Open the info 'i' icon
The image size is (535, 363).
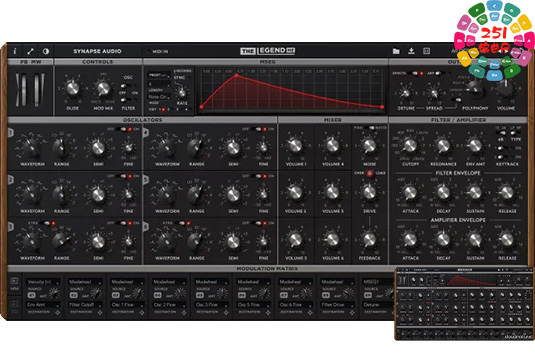tap(15, 51)
